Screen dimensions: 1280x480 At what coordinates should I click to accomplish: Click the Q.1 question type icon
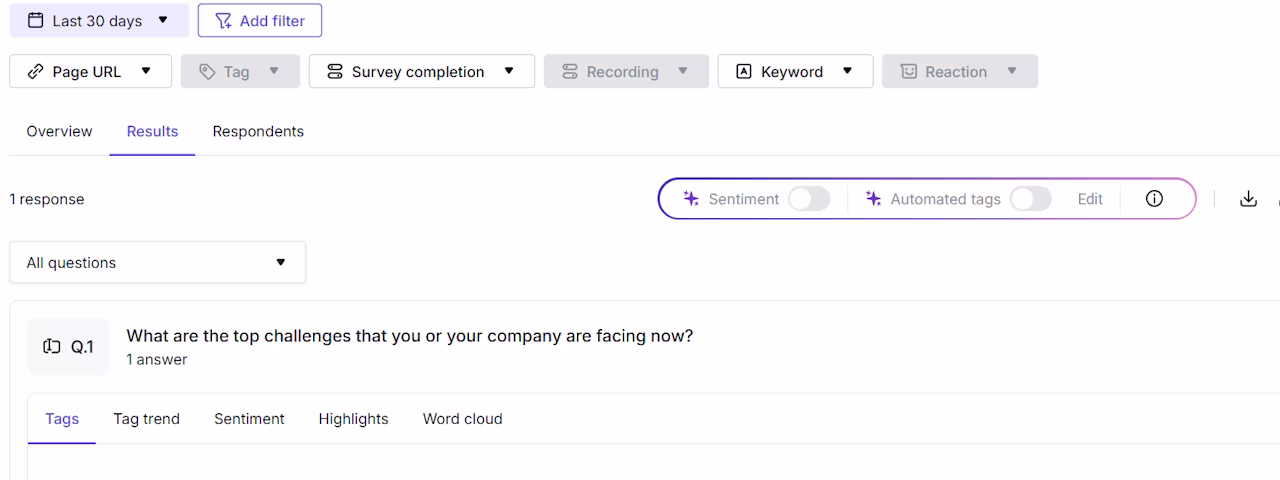(x=51, y=347)
